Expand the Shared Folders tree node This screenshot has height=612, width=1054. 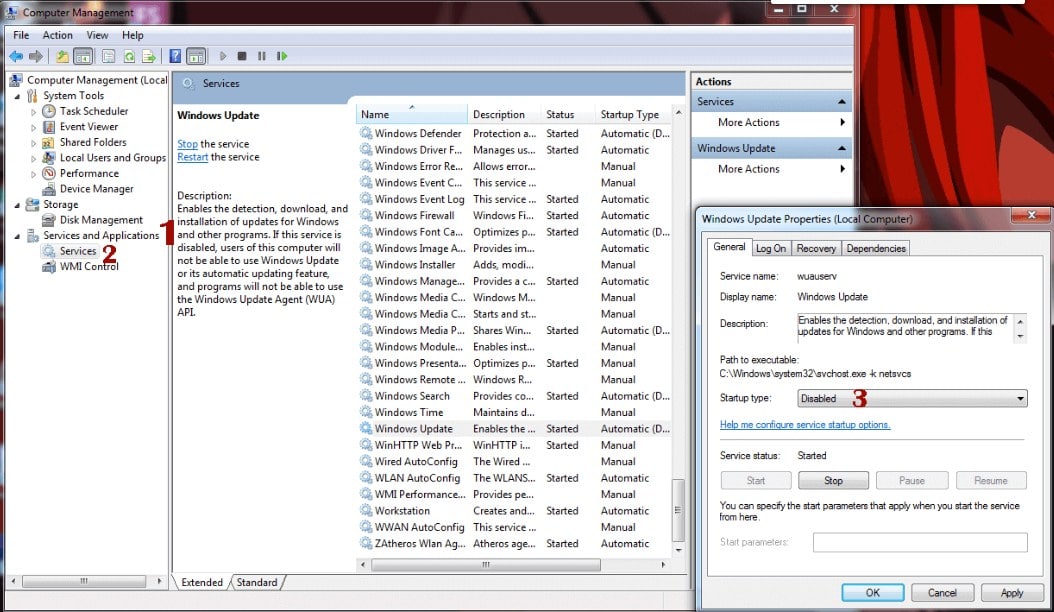pos(34,143)
